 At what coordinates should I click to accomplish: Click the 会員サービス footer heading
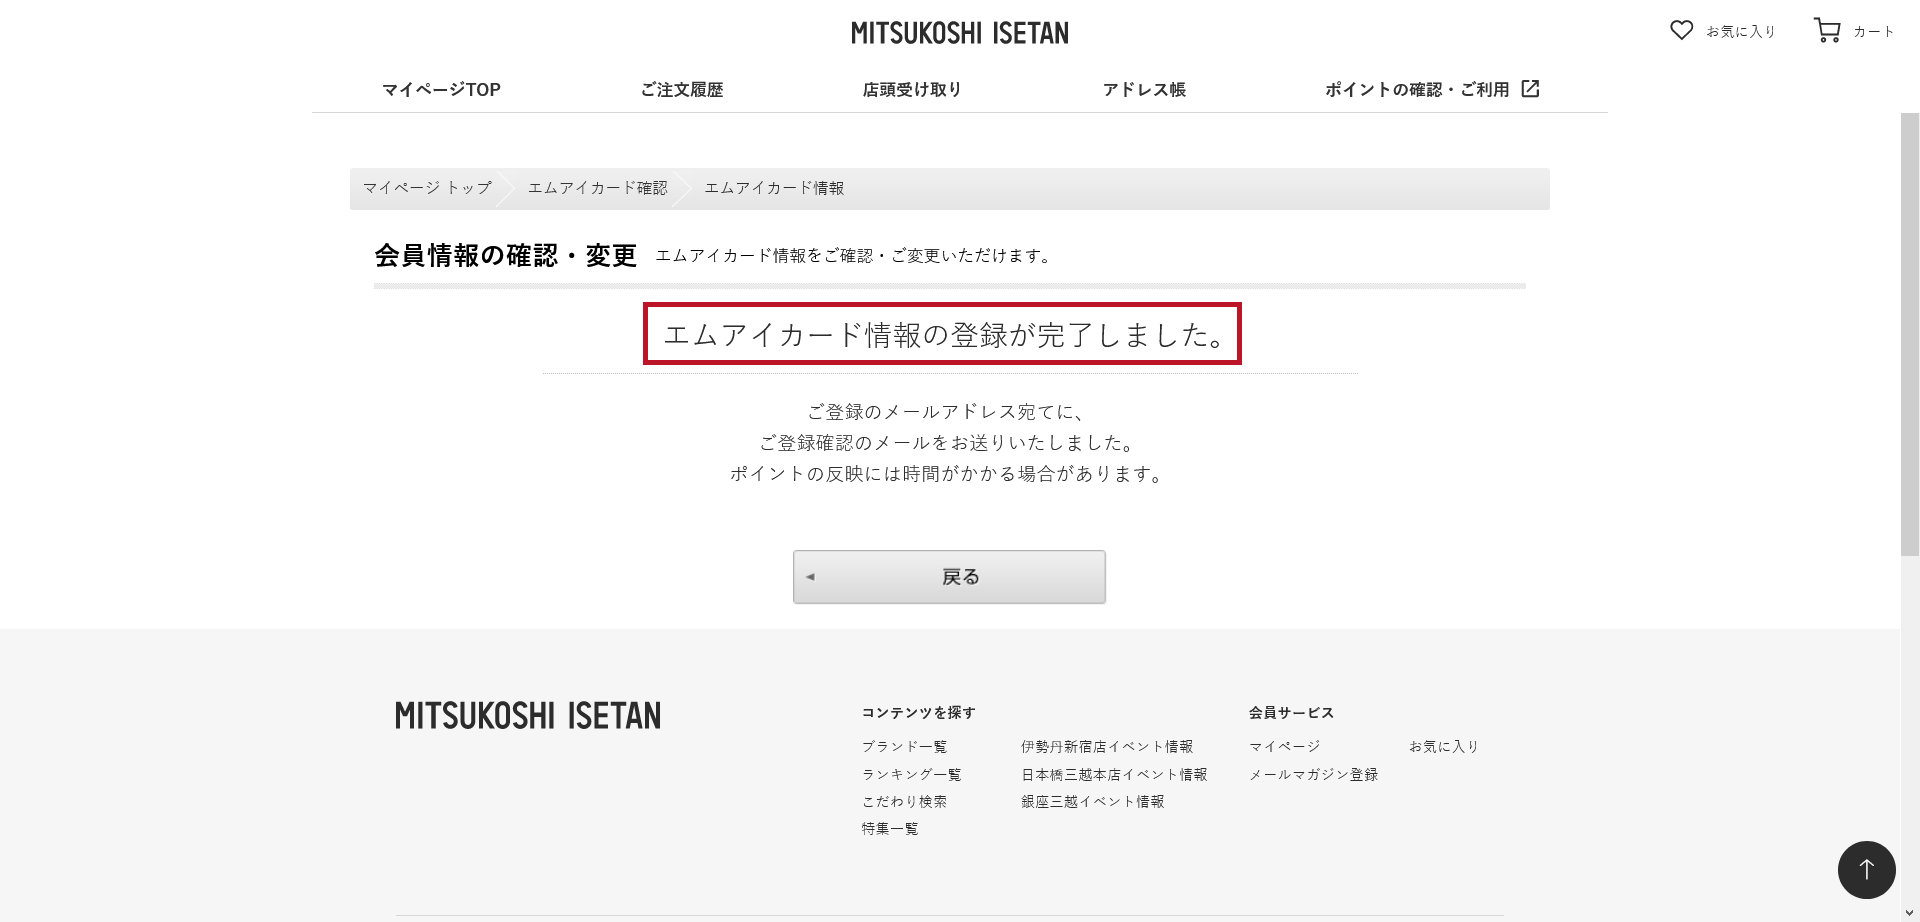click(x=1291, y=713)
